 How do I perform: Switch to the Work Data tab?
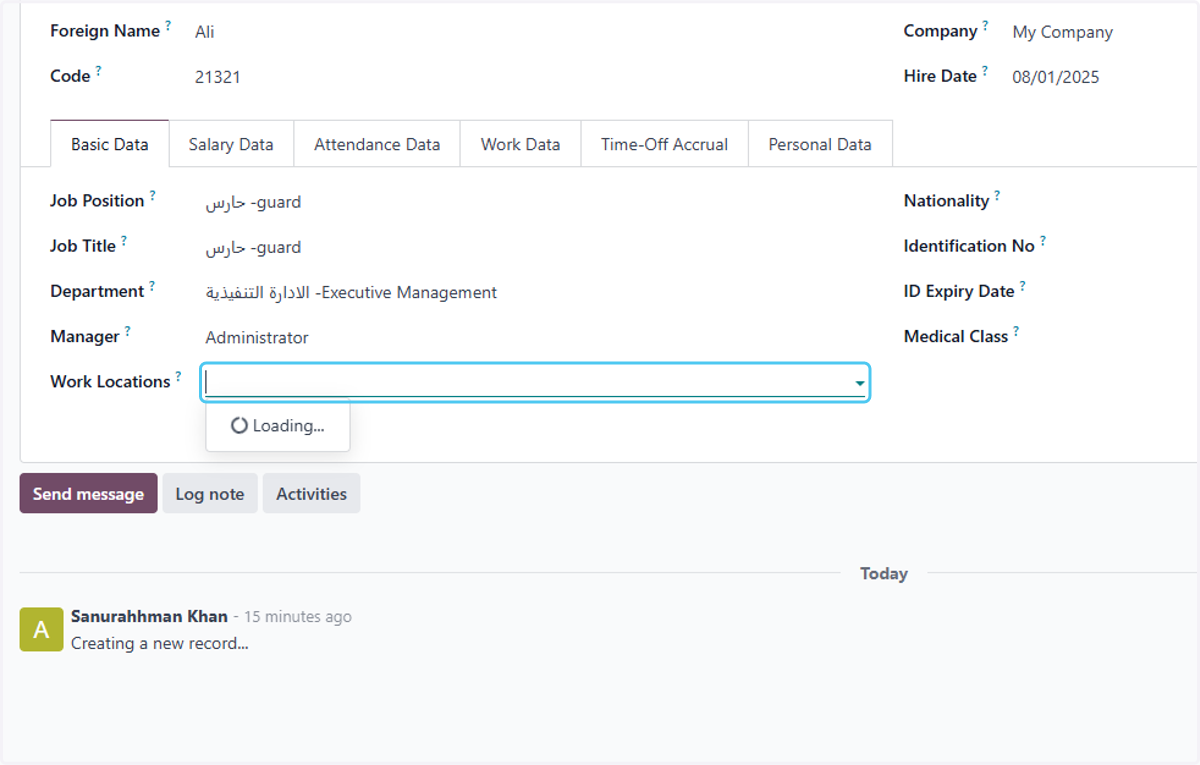[520, 144]
